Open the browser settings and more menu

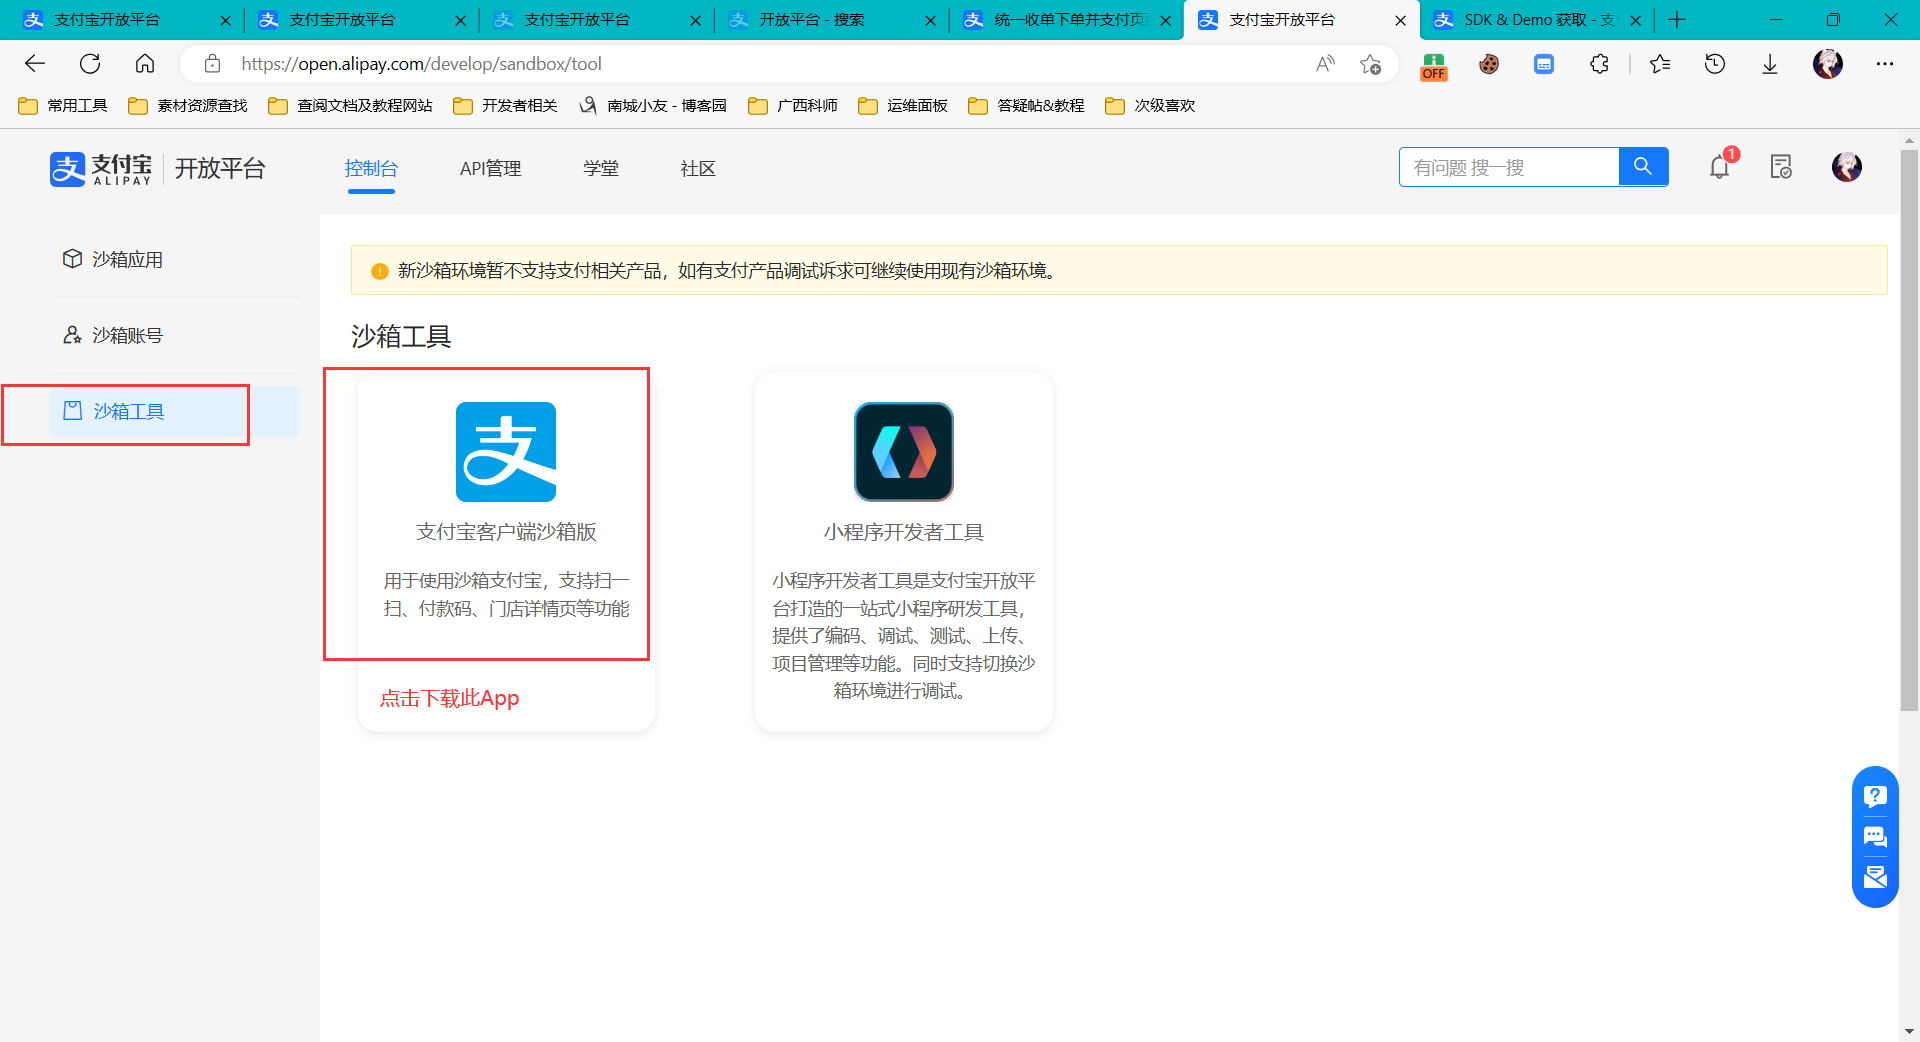pos(1885,64)
